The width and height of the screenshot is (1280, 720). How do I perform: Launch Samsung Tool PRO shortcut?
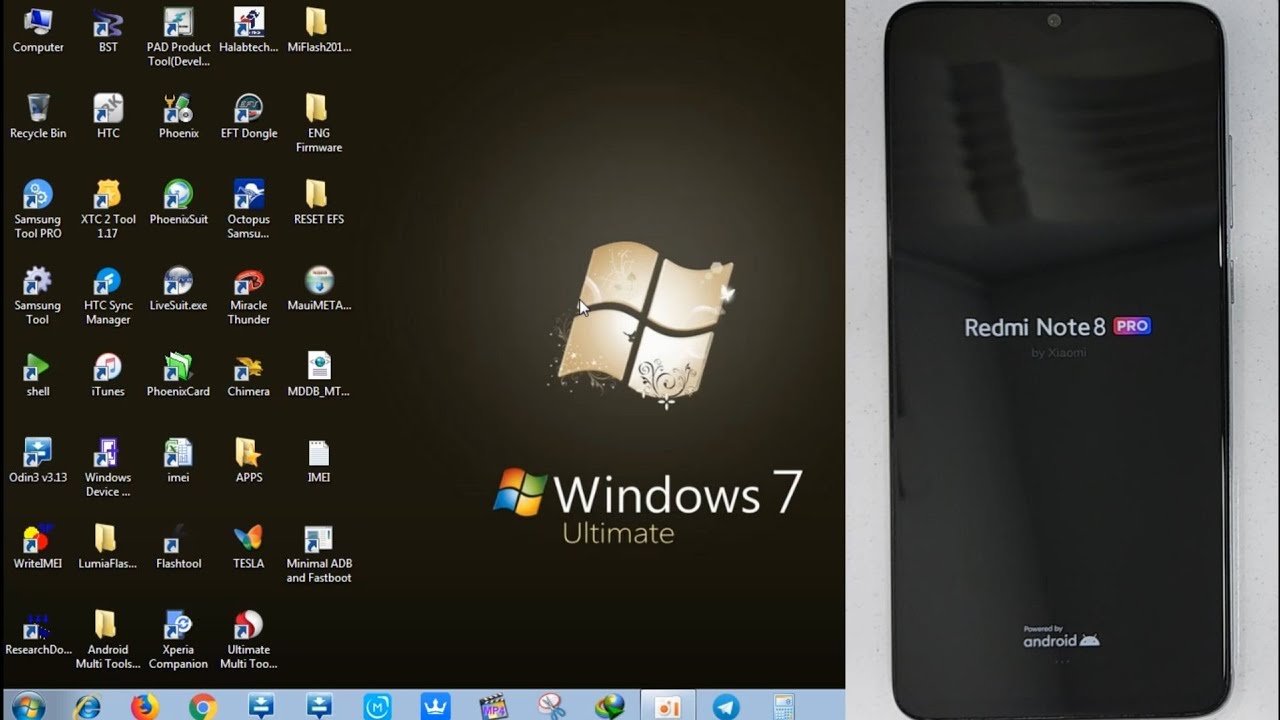[x=38, y=209]
